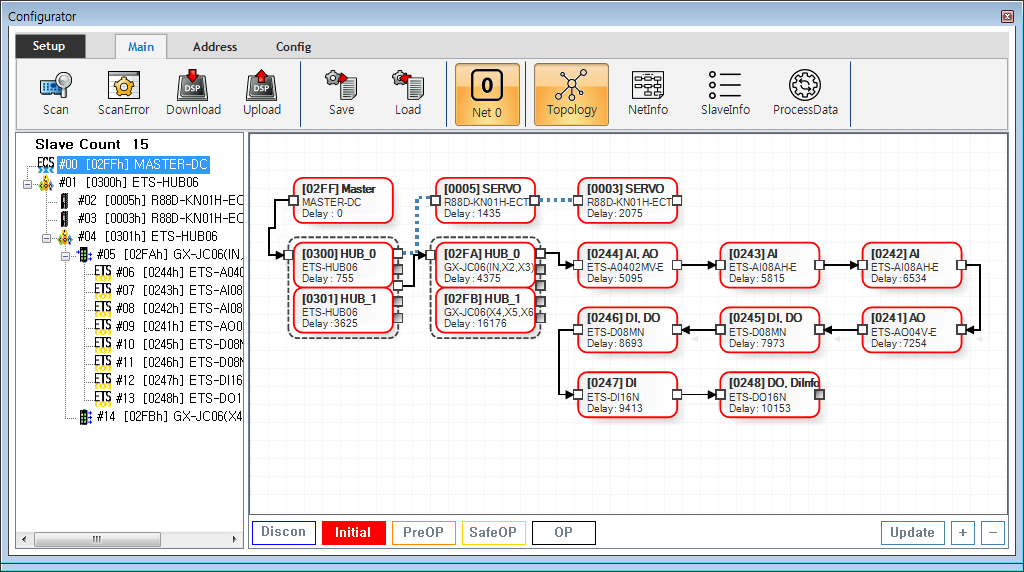Switch to the Address tab

click(x=215, y=47)
